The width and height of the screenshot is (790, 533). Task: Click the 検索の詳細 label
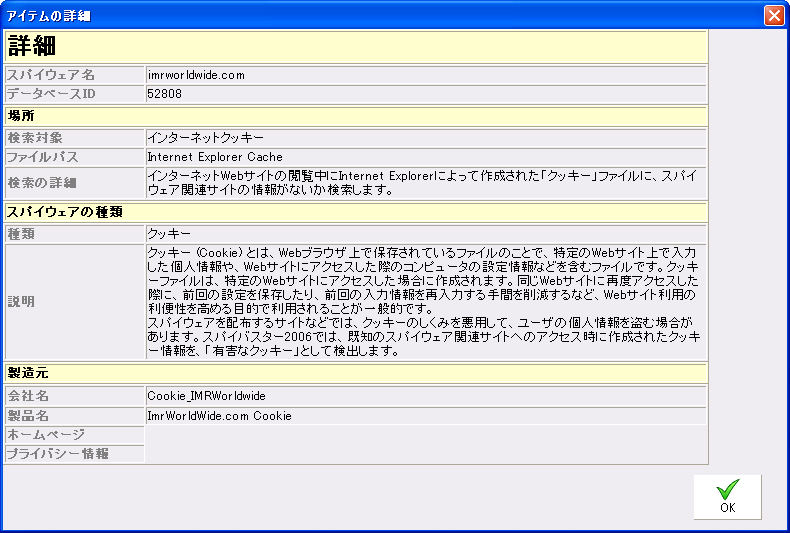click(42, 182)
